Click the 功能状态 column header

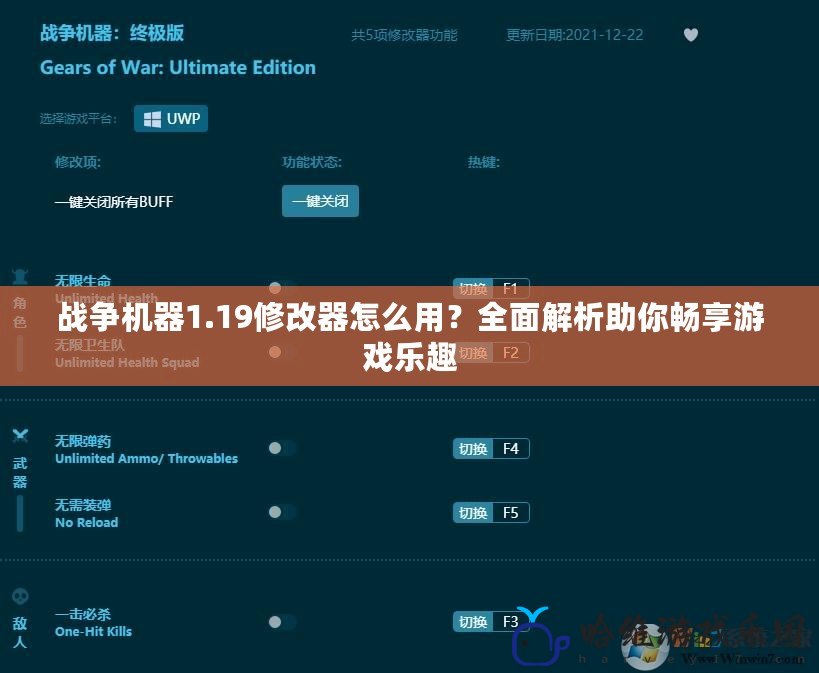tap(312, 162)
